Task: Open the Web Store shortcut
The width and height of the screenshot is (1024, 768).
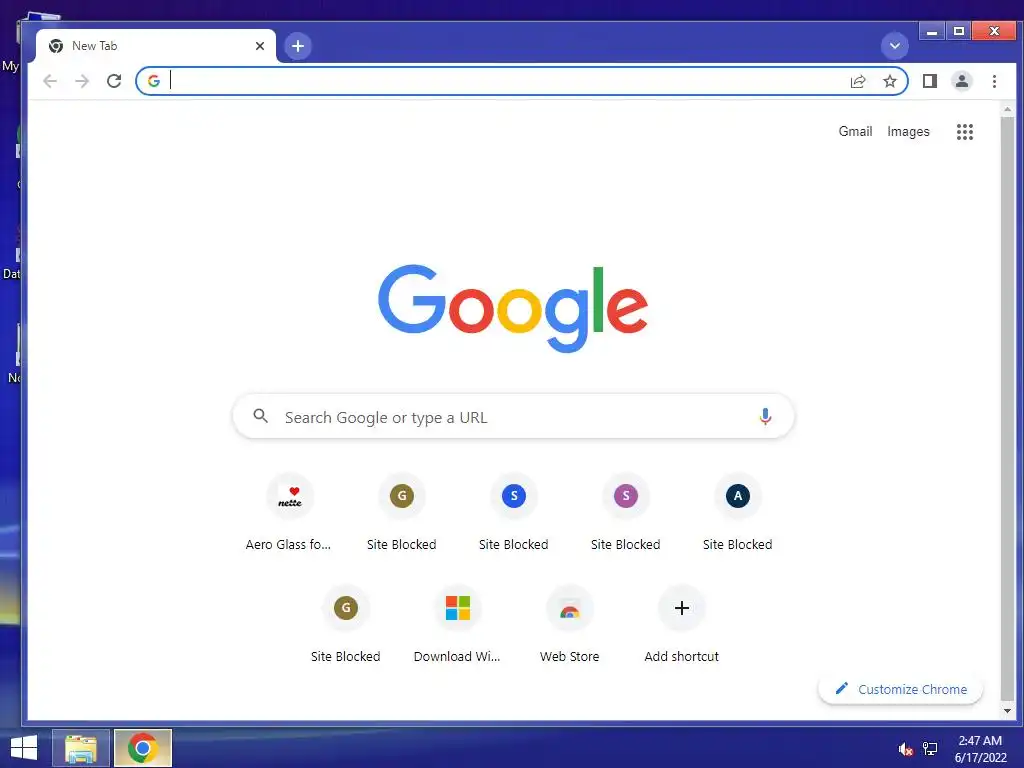Action: pyautogui.click(x=569, y=625)
